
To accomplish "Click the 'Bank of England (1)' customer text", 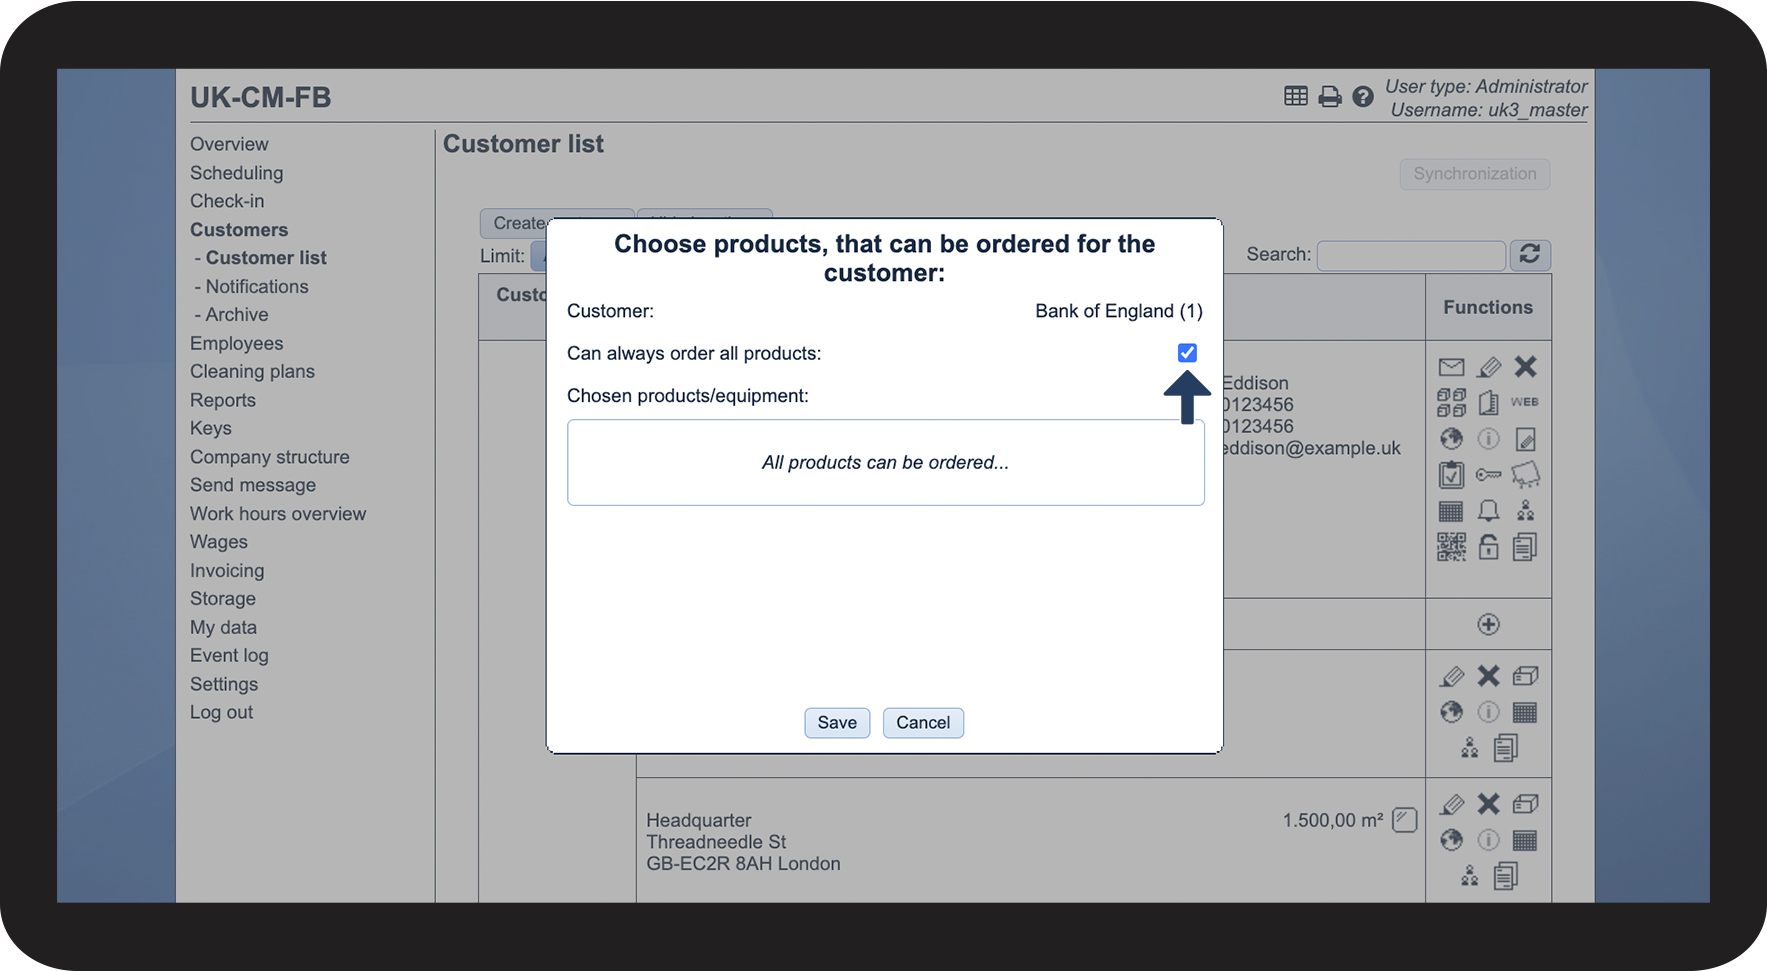I will (x=1119, y=311).
